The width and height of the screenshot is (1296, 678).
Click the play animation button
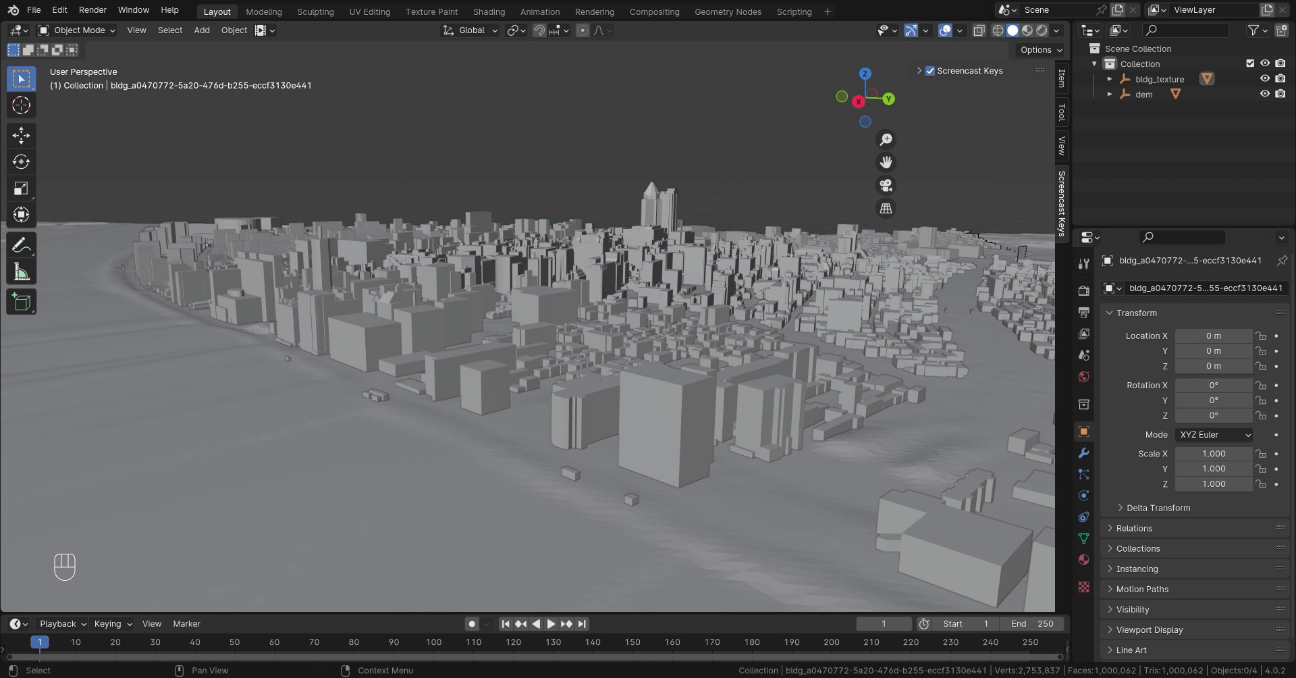coord(550,624)
